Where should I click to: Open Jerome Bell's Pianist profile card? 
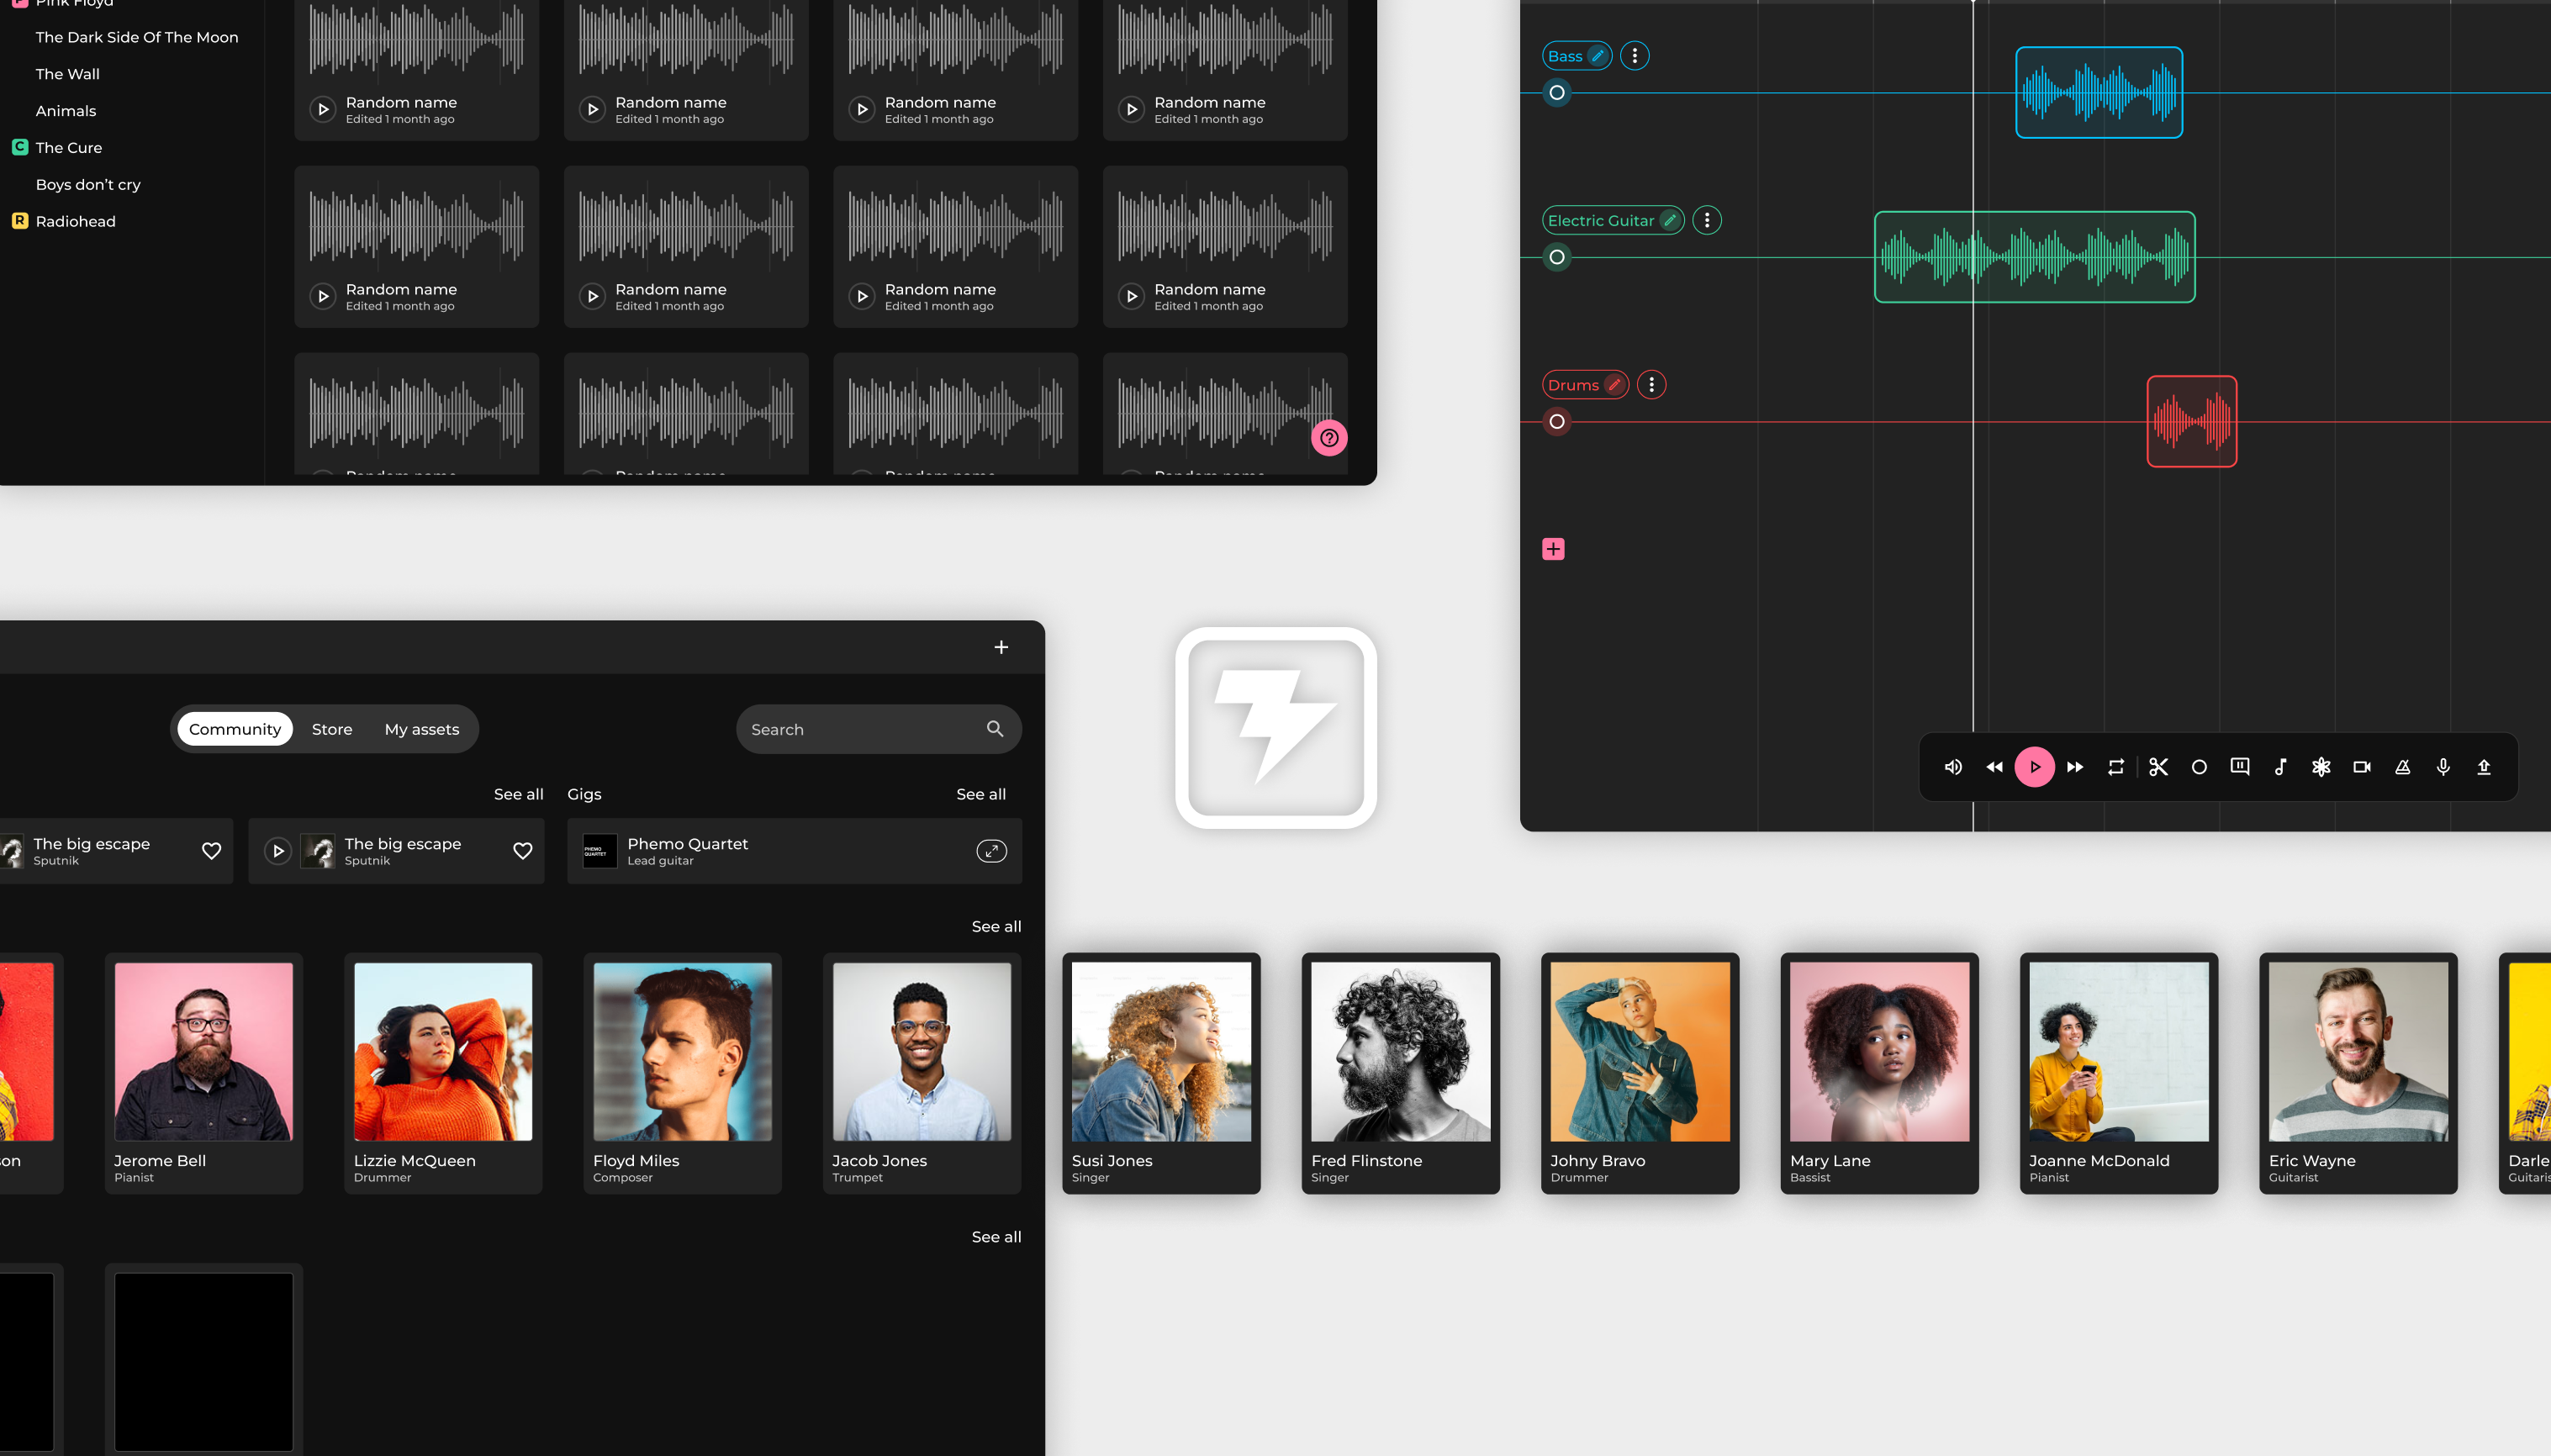coord(204,1073)
